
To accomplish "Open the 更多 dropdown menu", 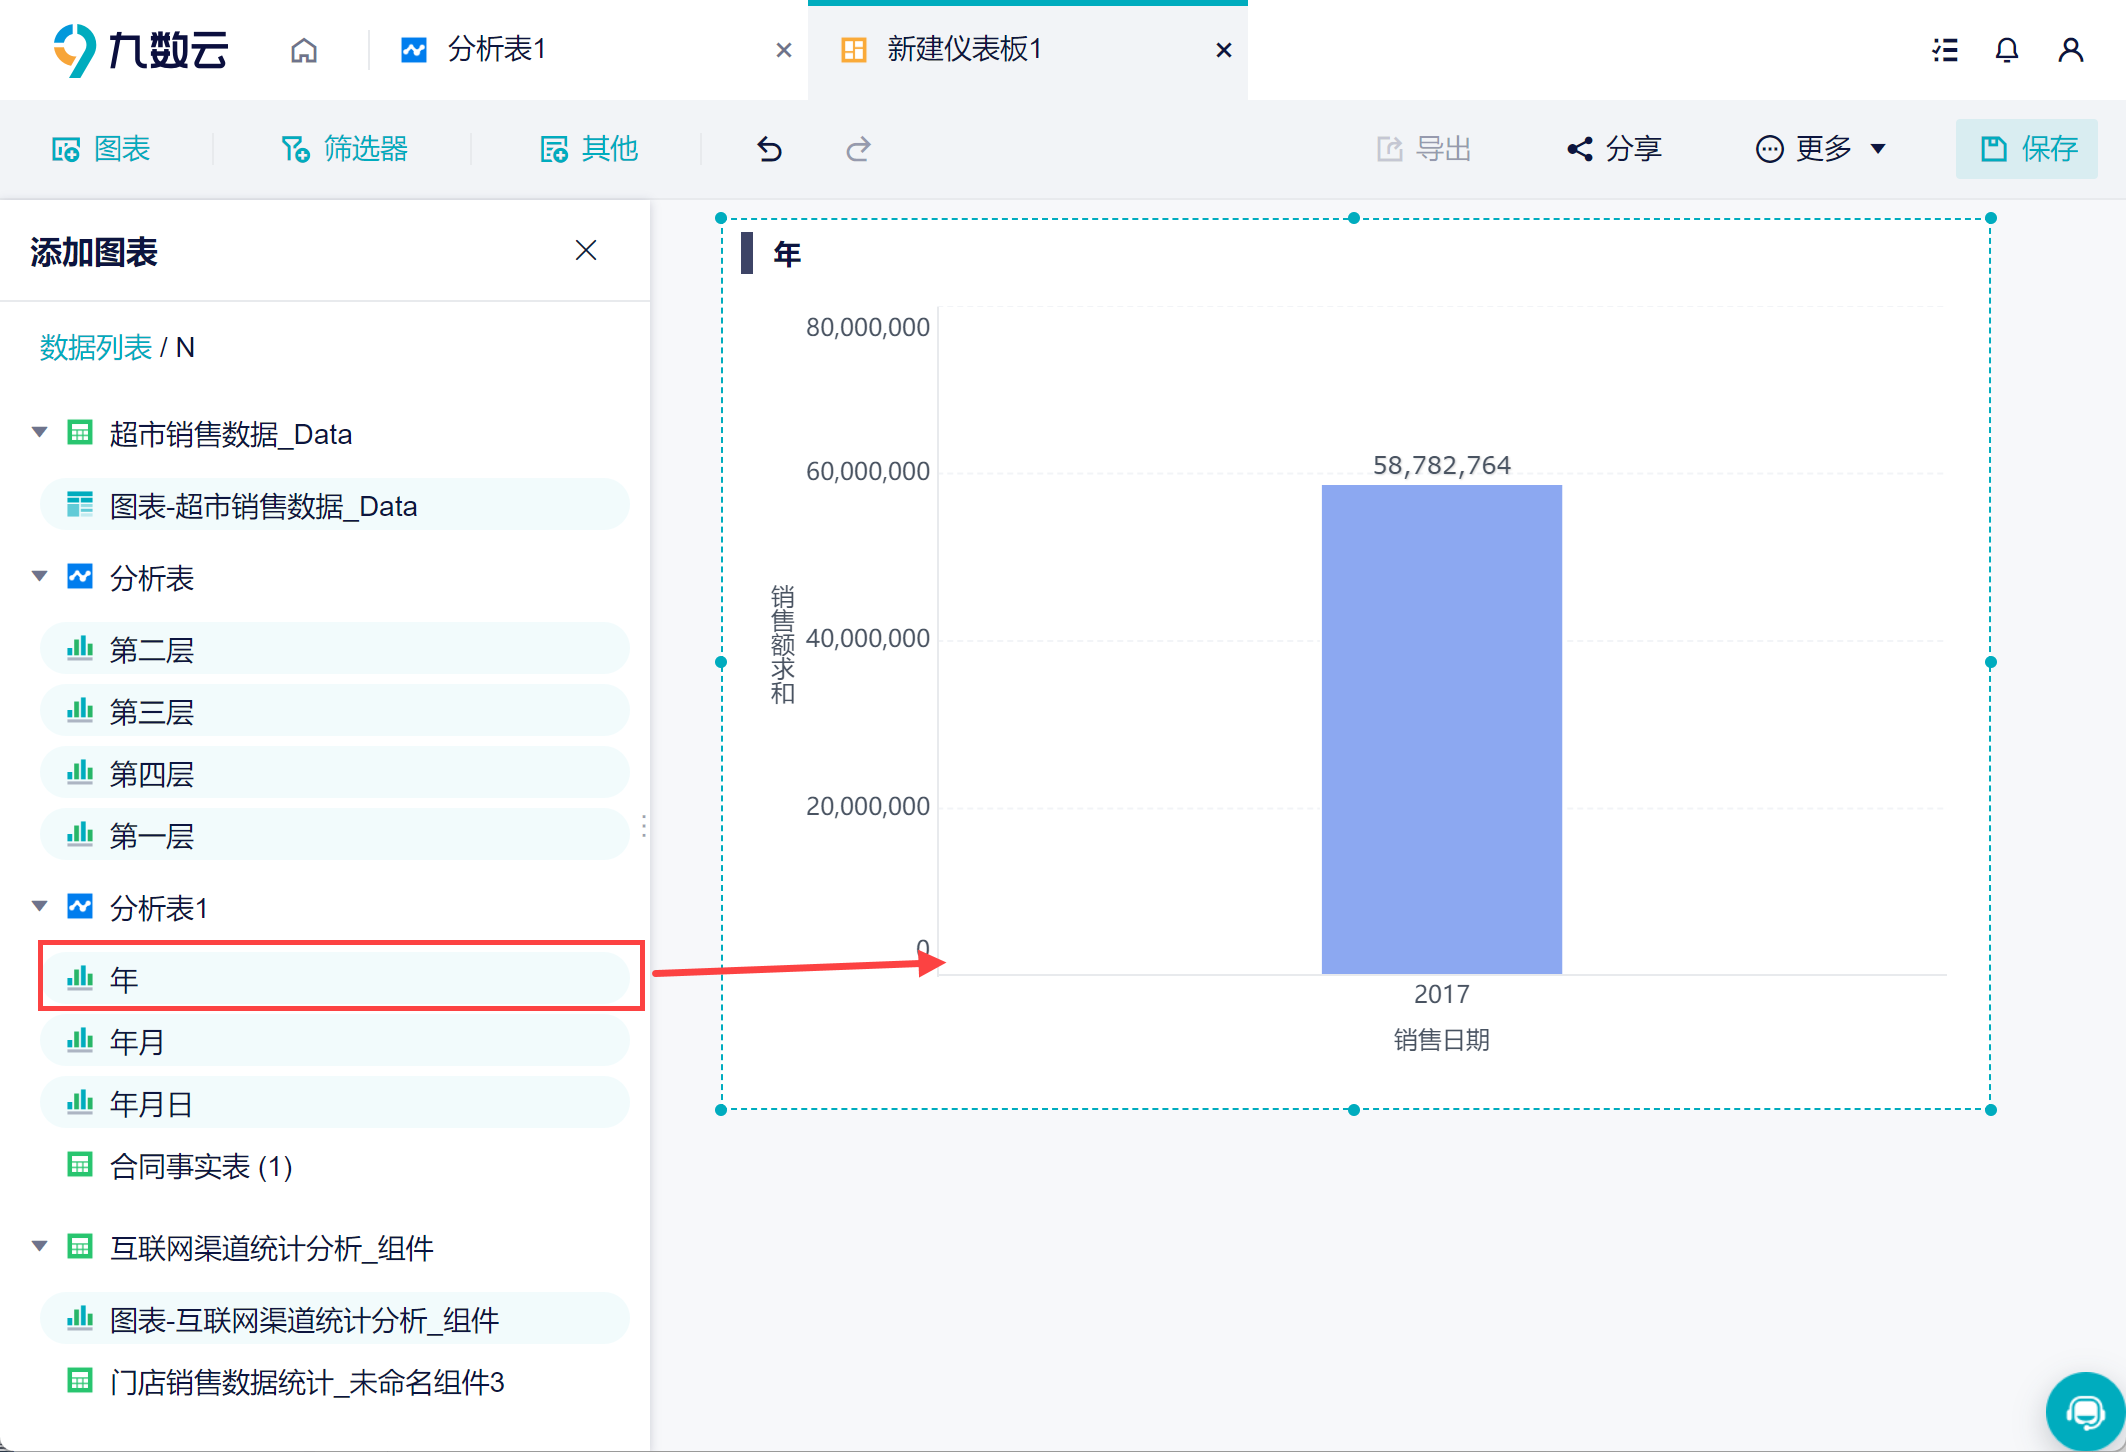I will pos(1820,149).
